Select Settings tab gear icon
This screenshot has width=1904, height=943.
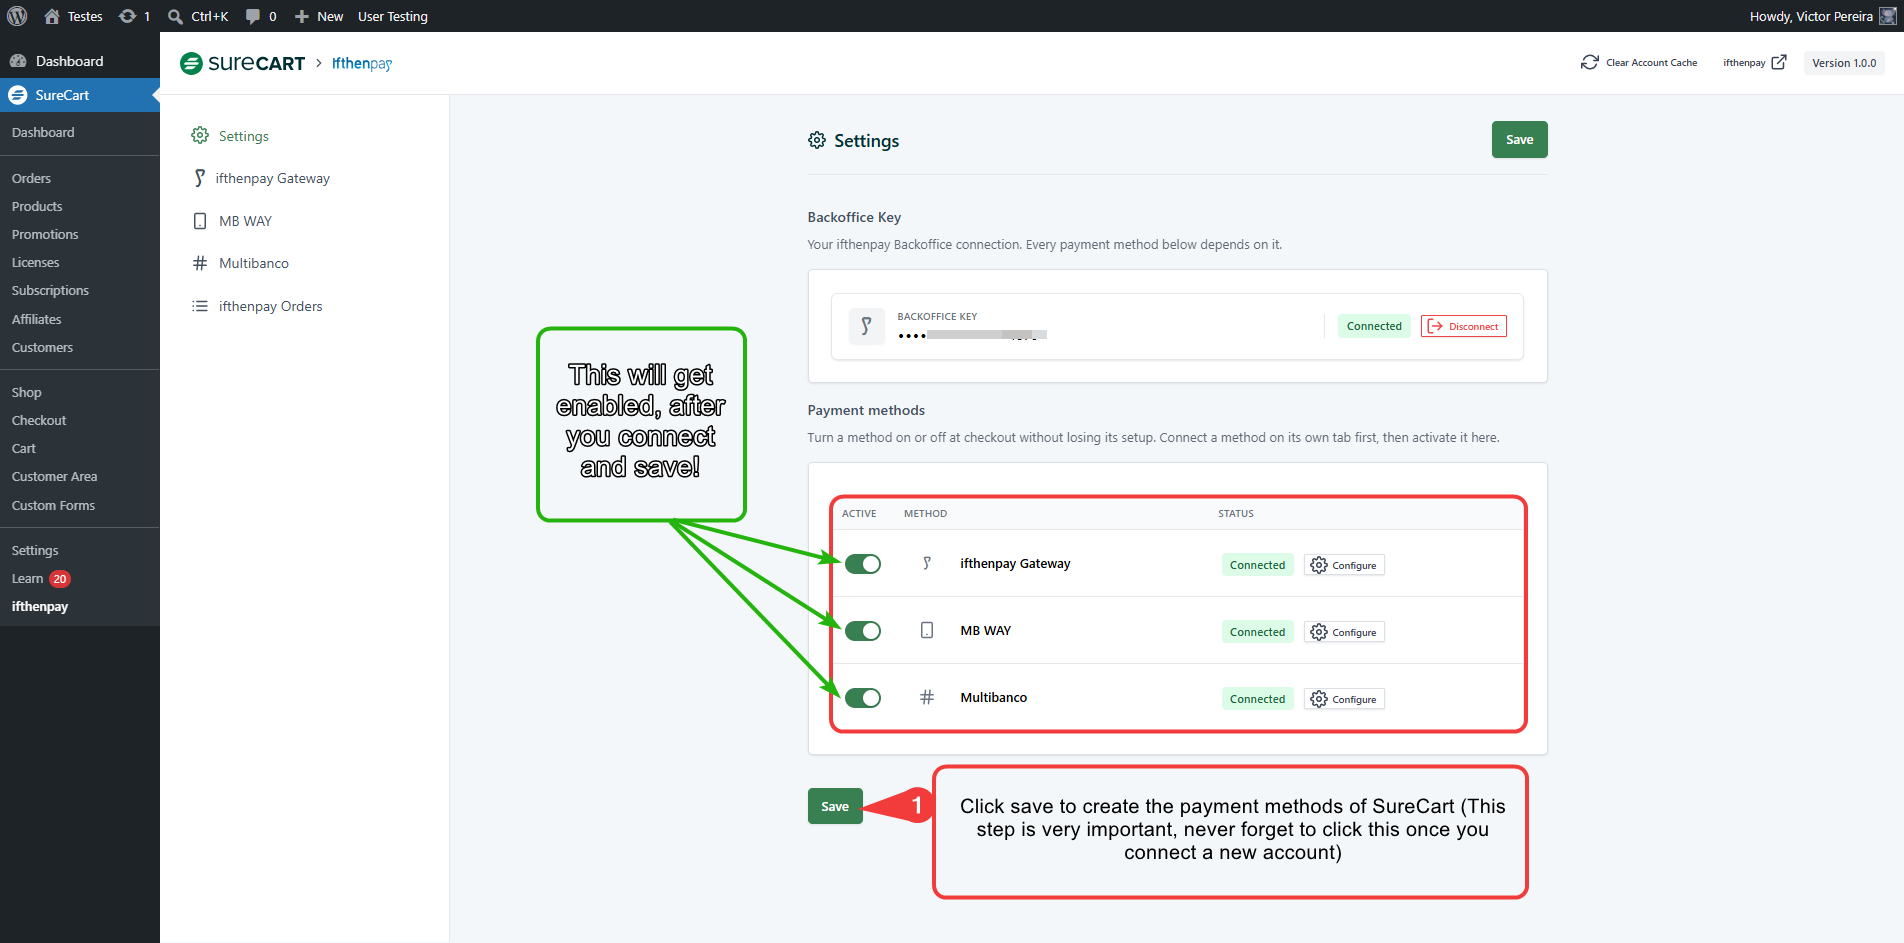point(200,135)
